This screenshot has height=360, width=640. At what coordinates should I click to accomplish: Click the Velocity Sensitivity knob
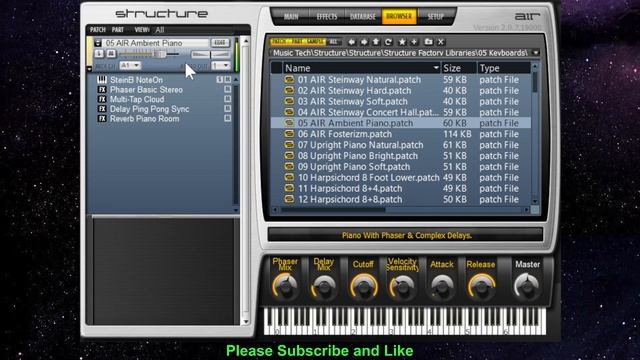(x=402, y=286)
